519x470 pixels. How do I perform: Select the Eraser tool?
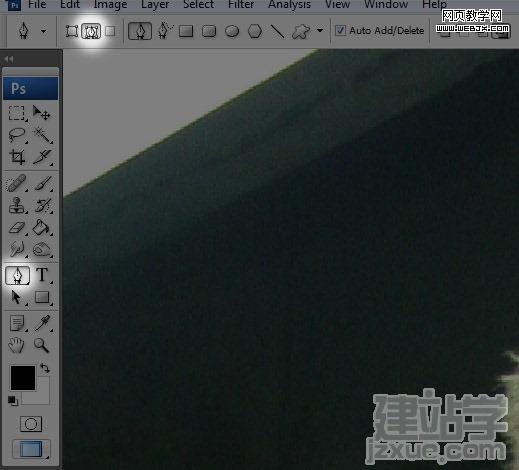click(x=17, y=228)
